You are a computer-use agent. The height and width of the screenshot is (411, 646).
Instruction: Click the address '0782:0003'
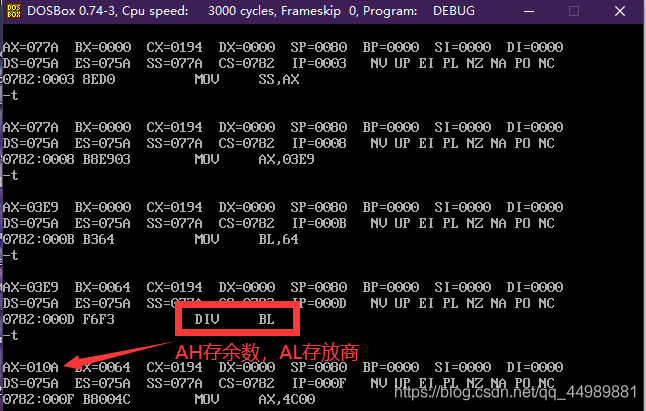coord(39,79)
